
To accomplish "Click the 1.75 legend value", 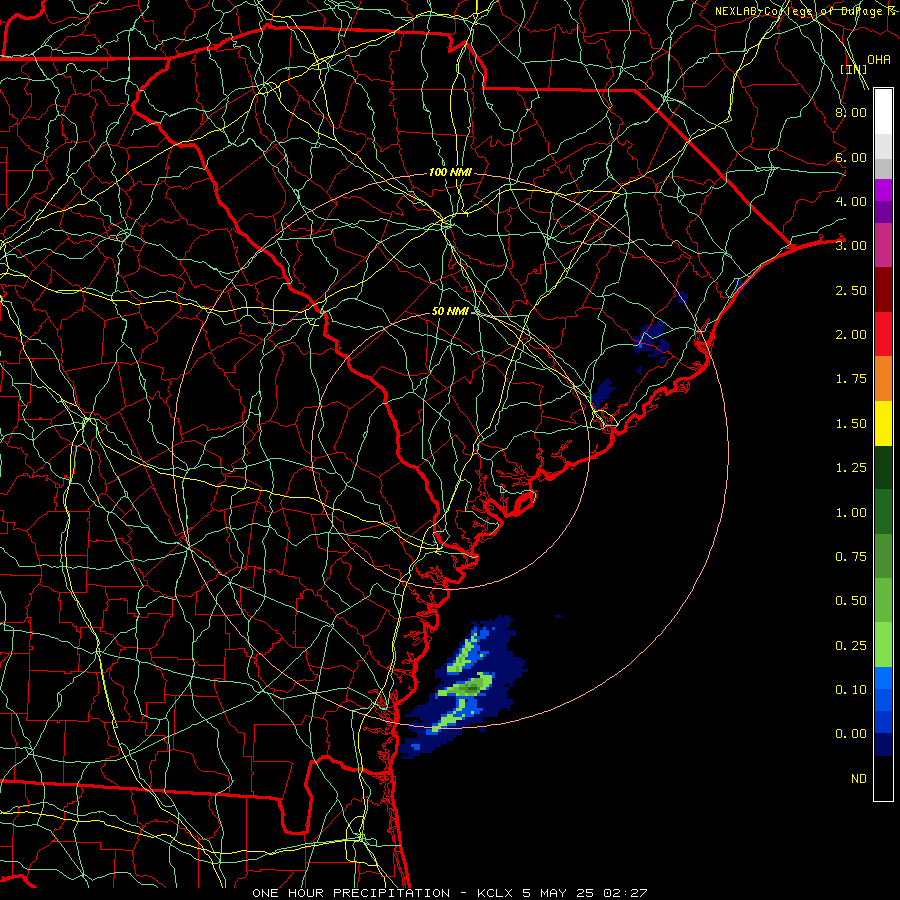I will [851, 379].
